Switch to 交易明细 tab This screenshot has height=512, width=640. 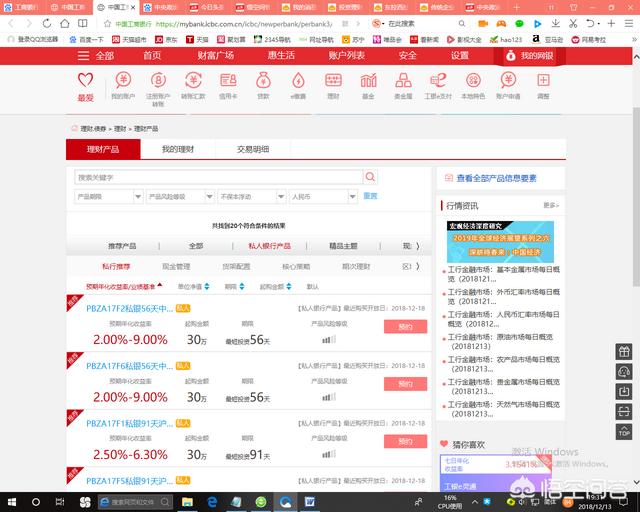253,149
